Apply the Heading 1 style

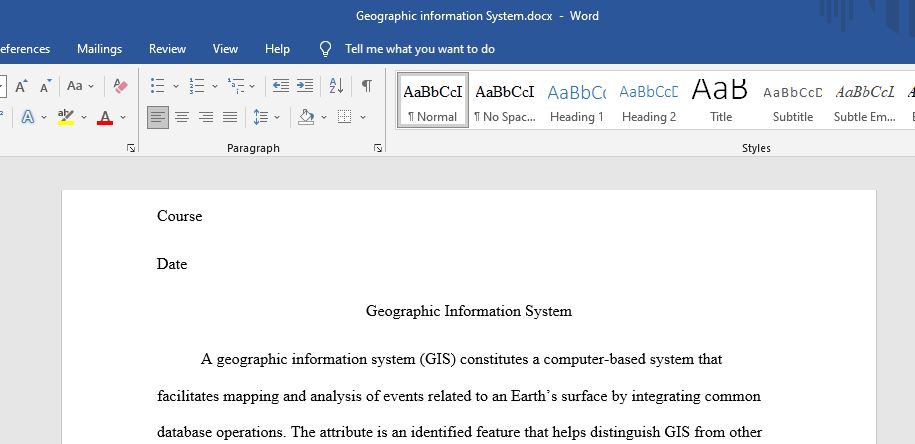[x=577, y=100]
